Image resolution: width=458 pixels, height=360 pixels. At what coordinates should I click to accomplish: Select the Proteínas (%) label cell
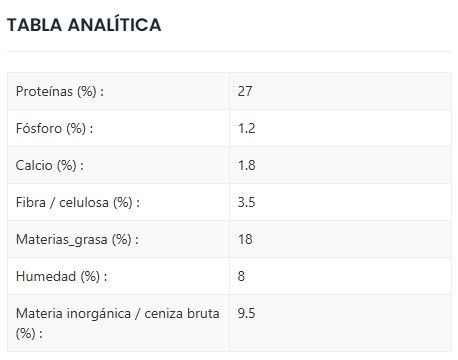coord(118,91)
